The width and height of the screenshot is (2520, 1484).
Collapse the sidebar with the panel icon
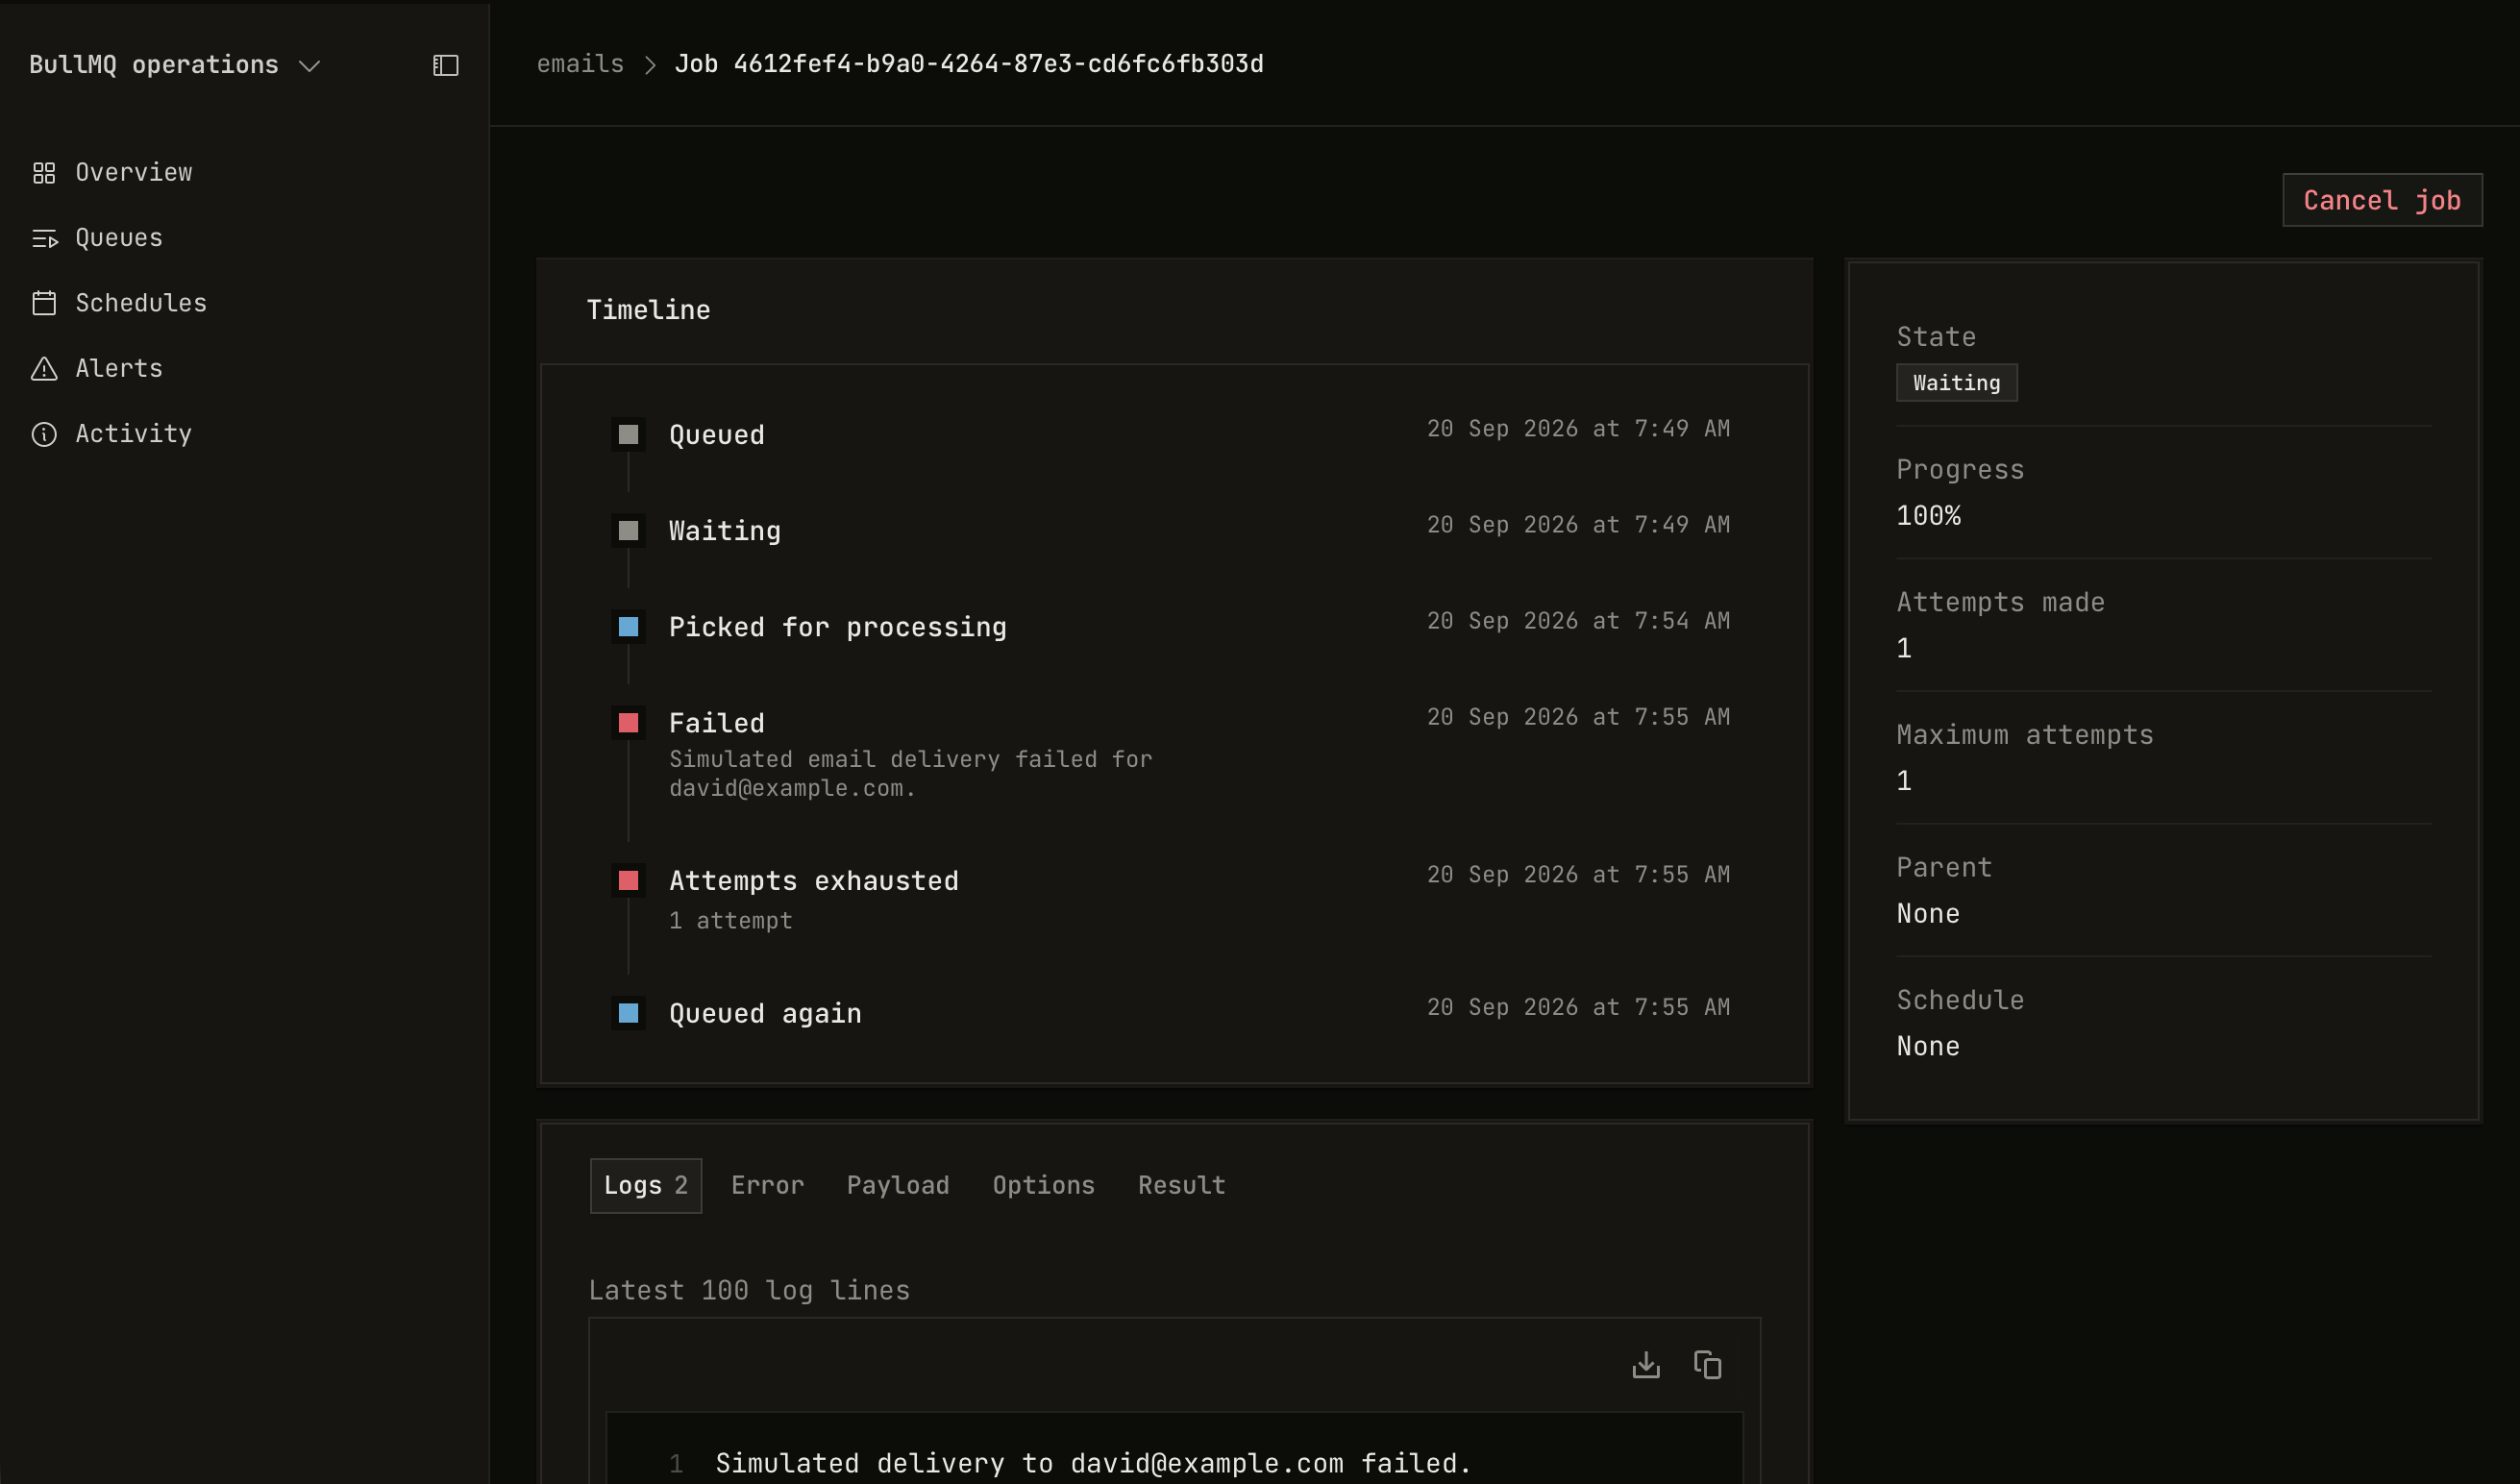pyautogui.click(x=445, y=65)
